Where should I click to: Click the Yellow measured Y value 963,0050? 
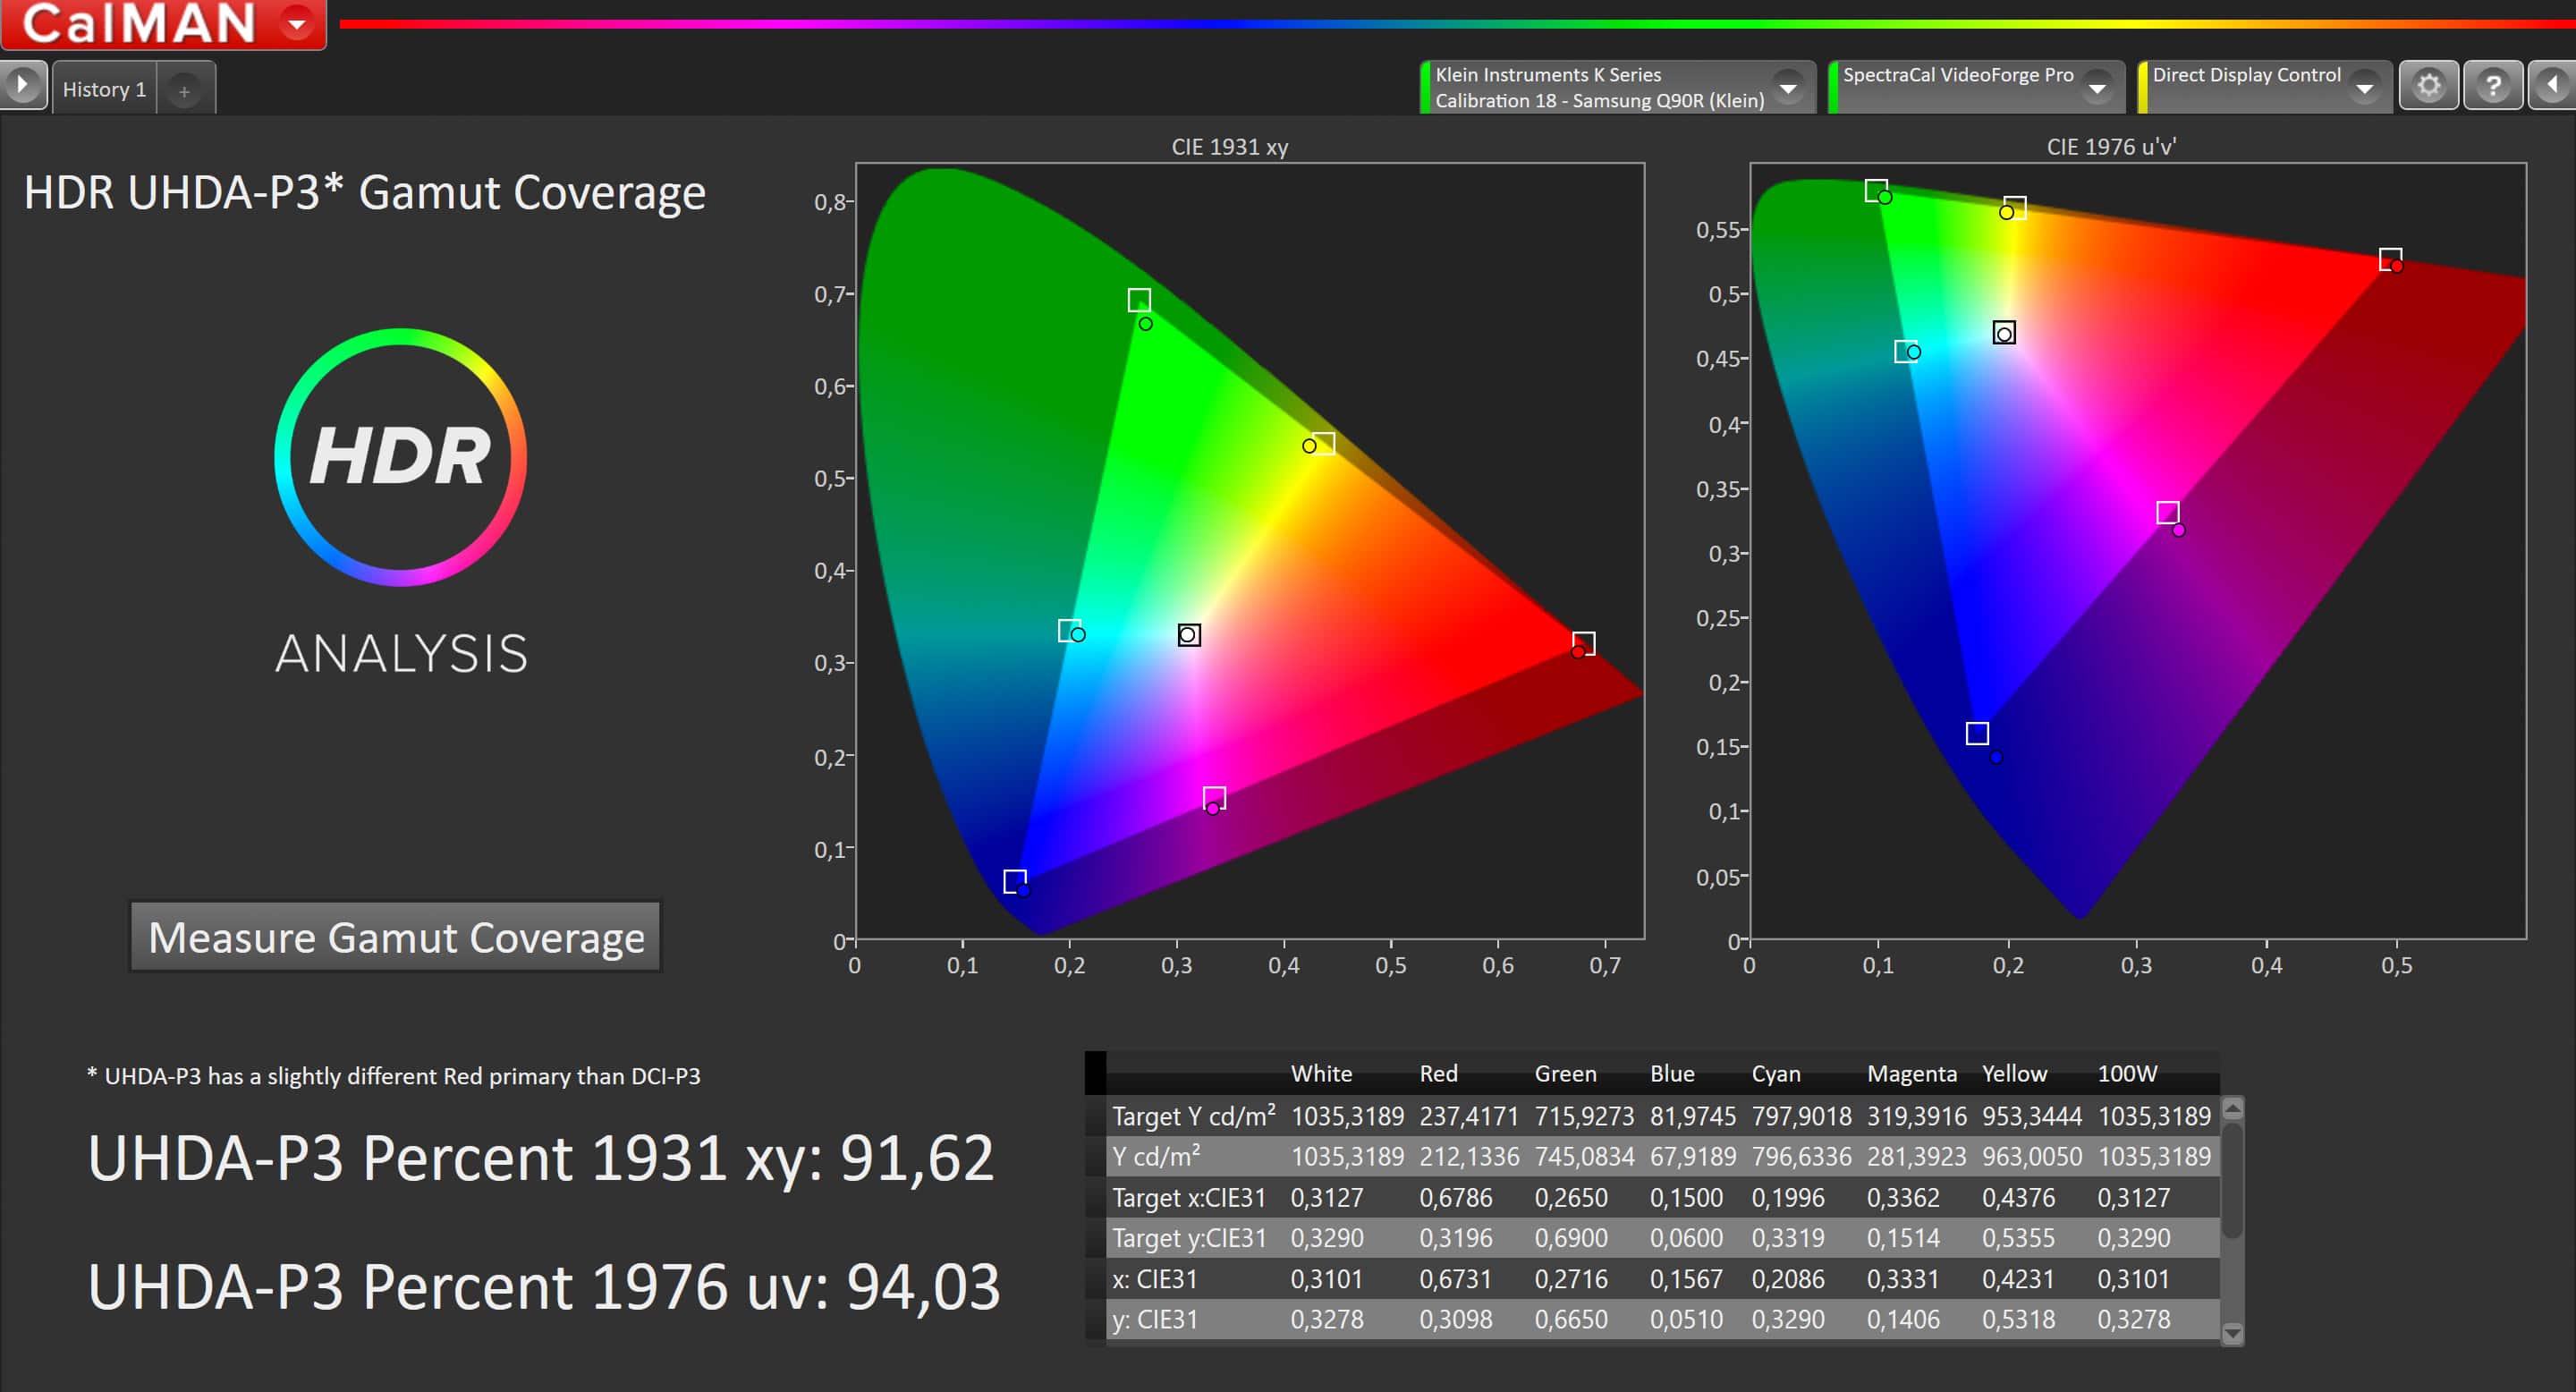coord(2032,1156)
